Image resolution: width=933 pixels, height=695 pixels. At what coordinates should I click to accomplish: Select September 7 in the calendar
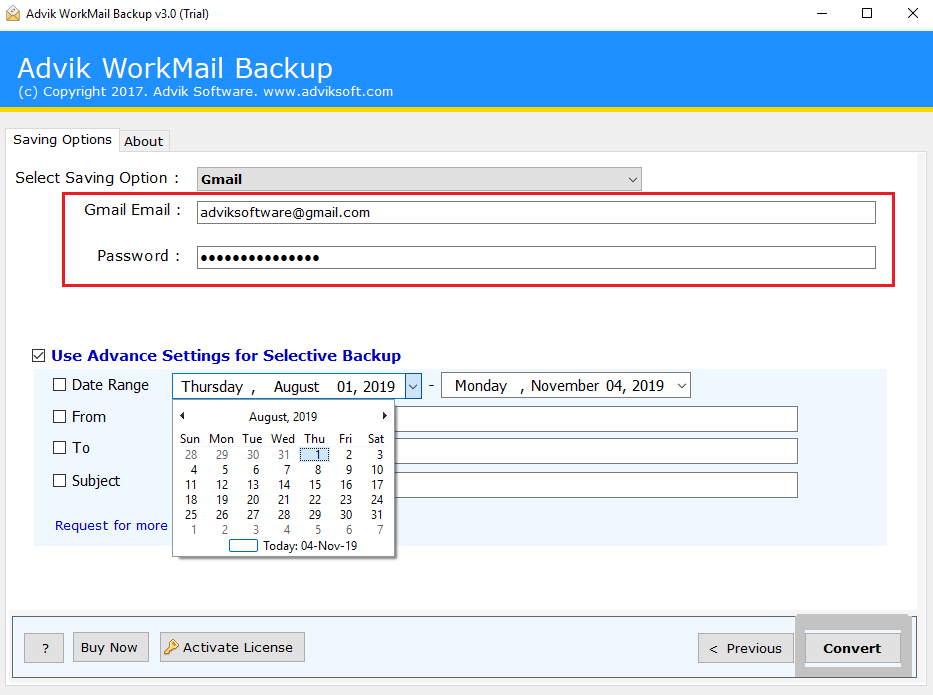pos(380,530)
